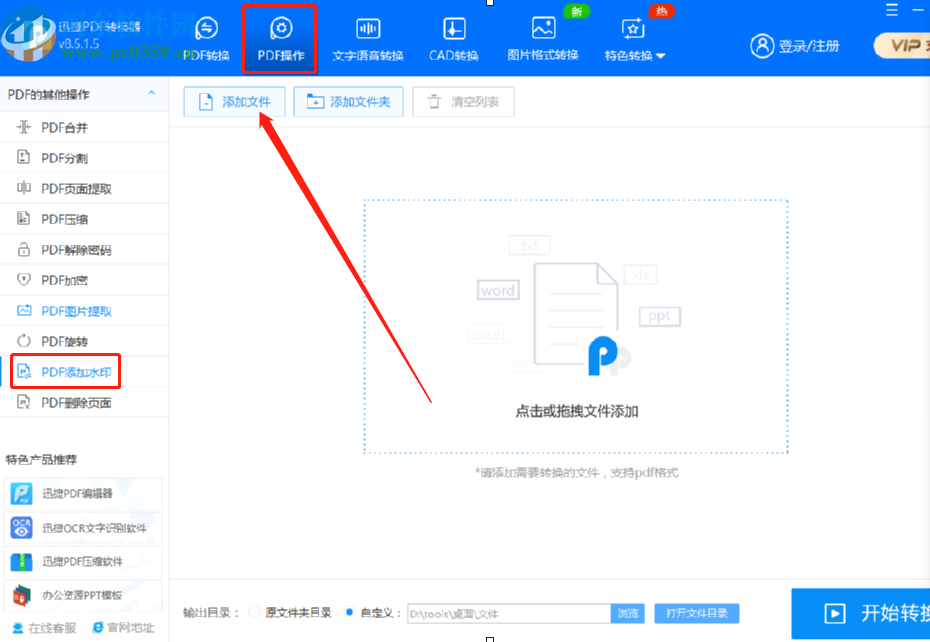Click the 清空列表 button
This screenshot has height=642, width=930.
463,101
